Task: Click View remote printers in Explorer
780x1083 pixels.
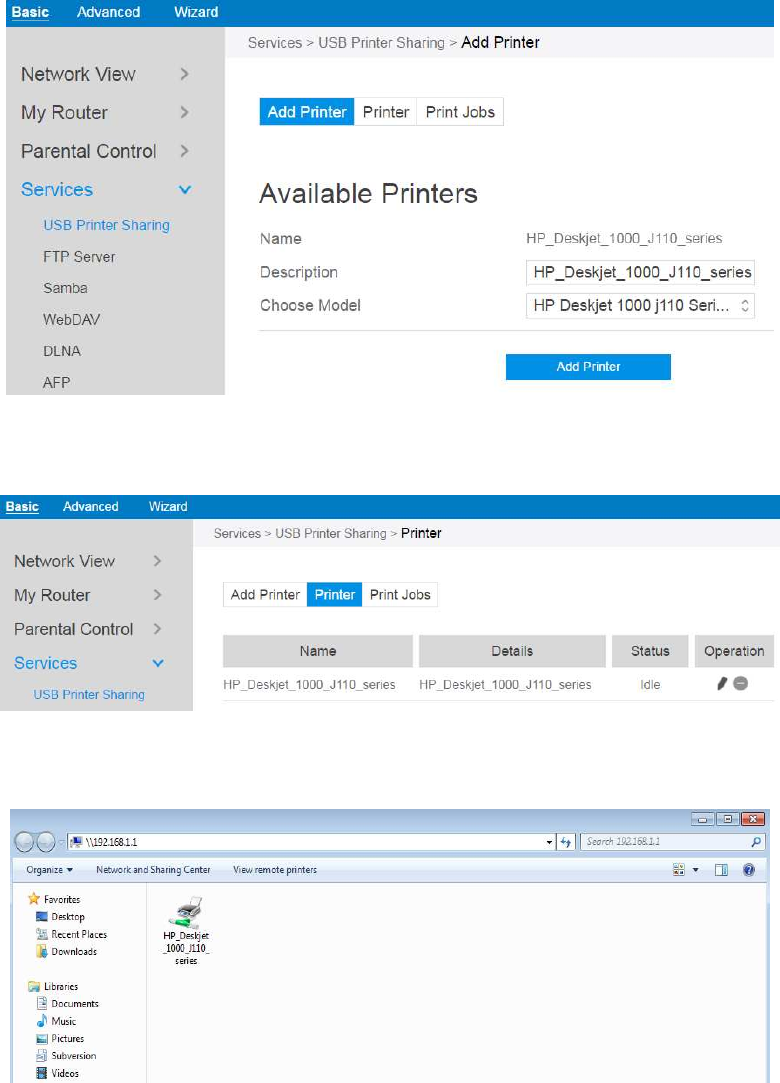Action: 275,870
